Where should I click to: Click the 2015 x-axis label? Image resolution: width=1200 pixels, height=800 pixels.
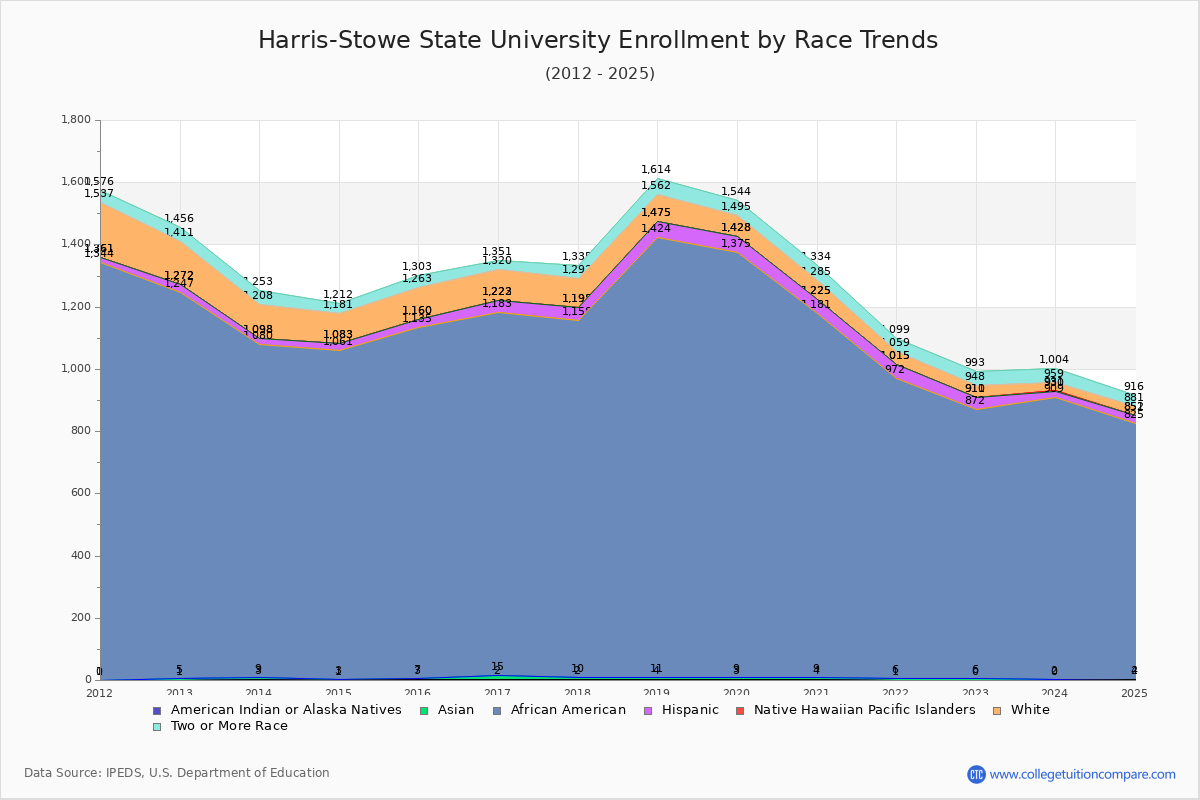coord(339,692)
